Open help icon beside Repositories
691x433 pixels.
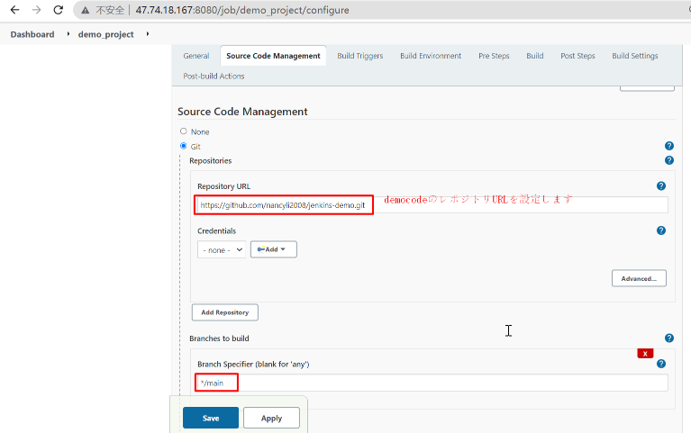point(669,160)
